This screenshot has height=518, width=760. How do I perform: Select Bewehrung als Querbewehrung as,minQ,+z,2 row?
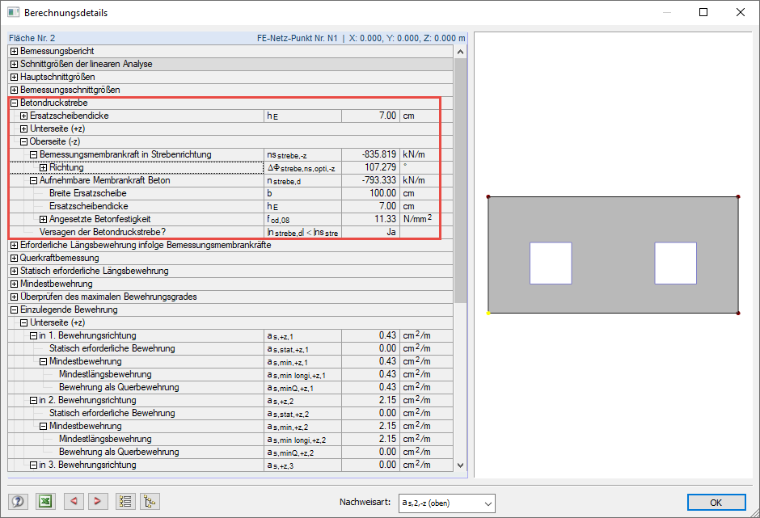(231, 452)
